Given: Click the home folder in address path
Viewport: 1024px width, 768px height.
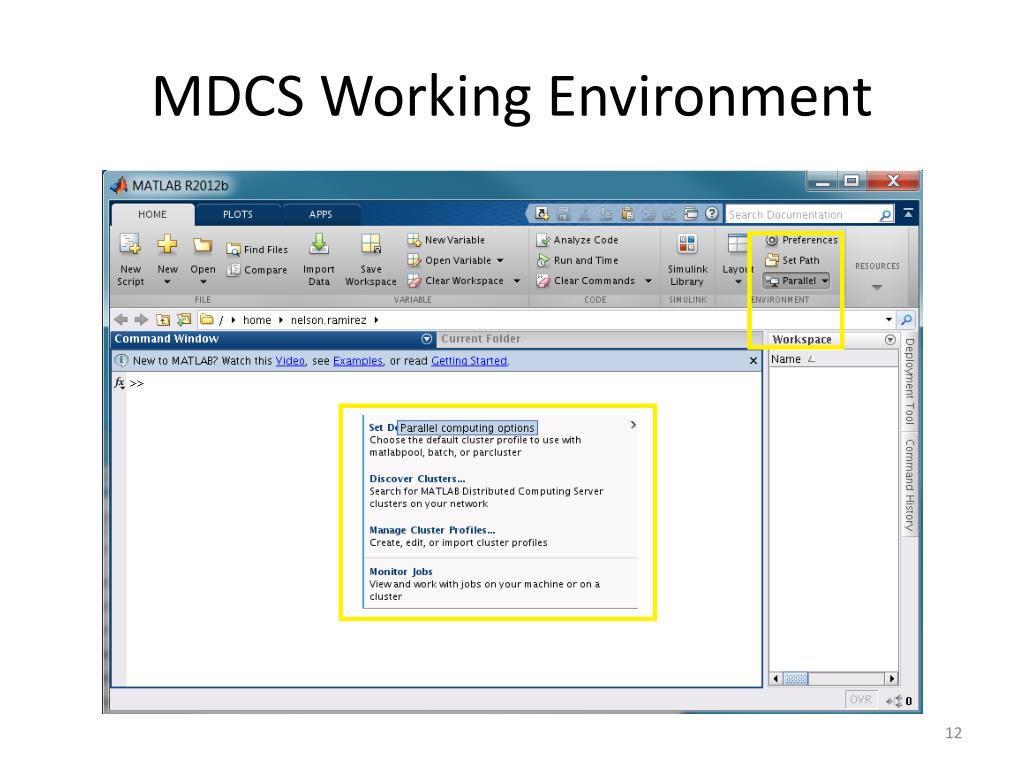Looking at the screenshot, I should coord(257,320).
